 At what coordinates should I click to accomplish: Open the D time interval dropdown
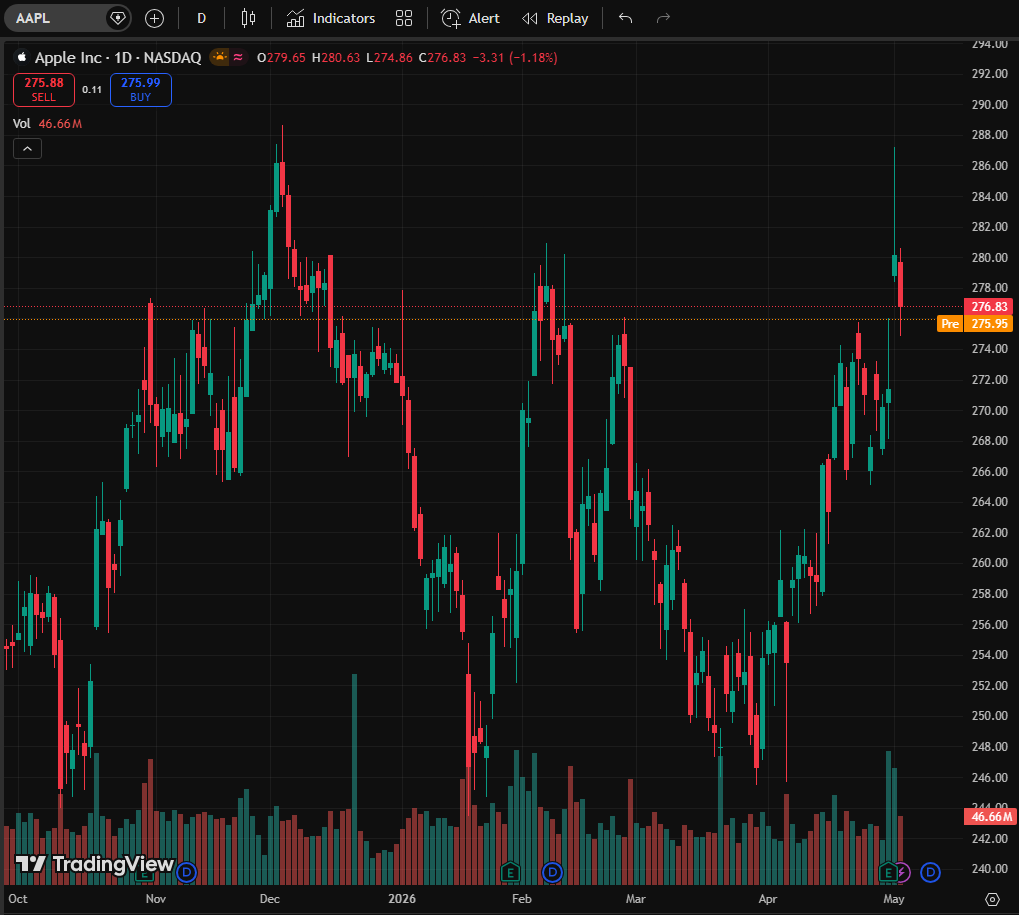point(201,18)
